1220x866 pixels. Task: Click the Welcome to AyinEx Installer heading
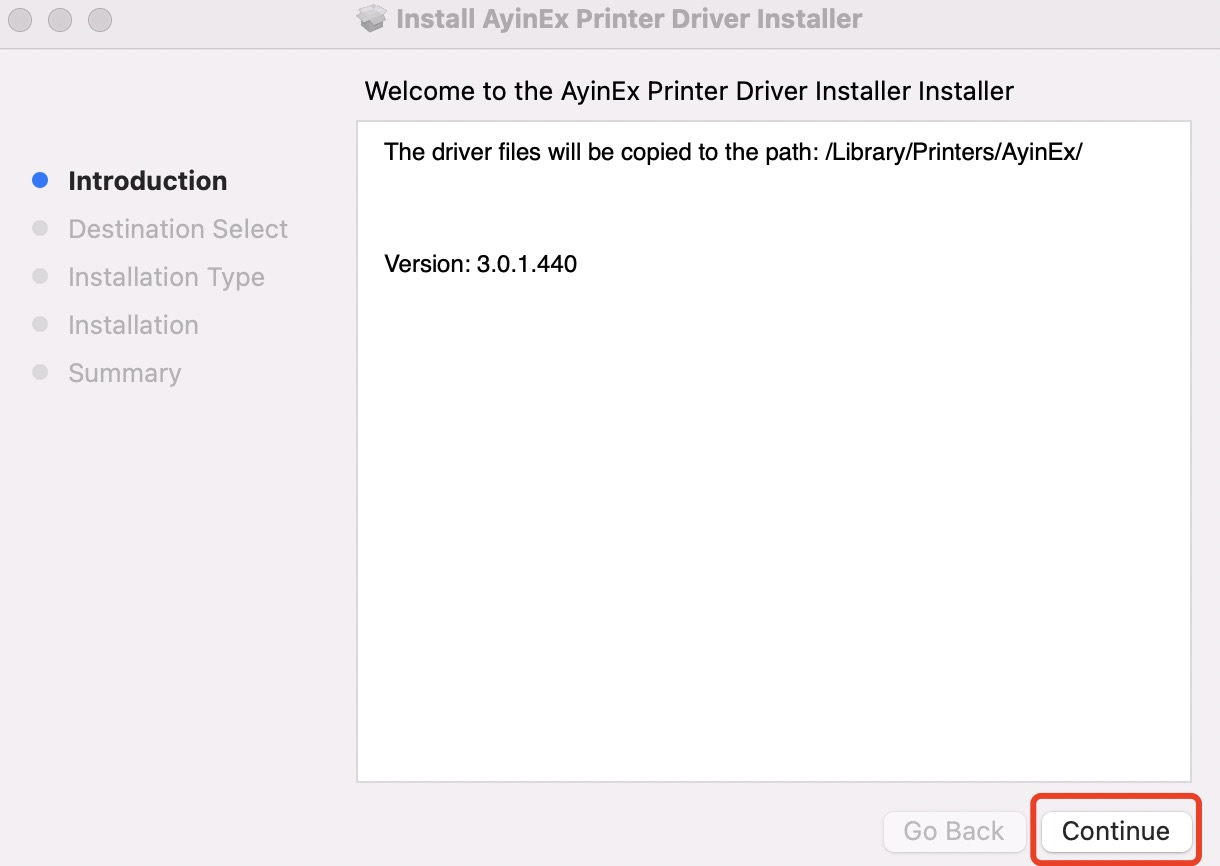[x=689, y=92]
